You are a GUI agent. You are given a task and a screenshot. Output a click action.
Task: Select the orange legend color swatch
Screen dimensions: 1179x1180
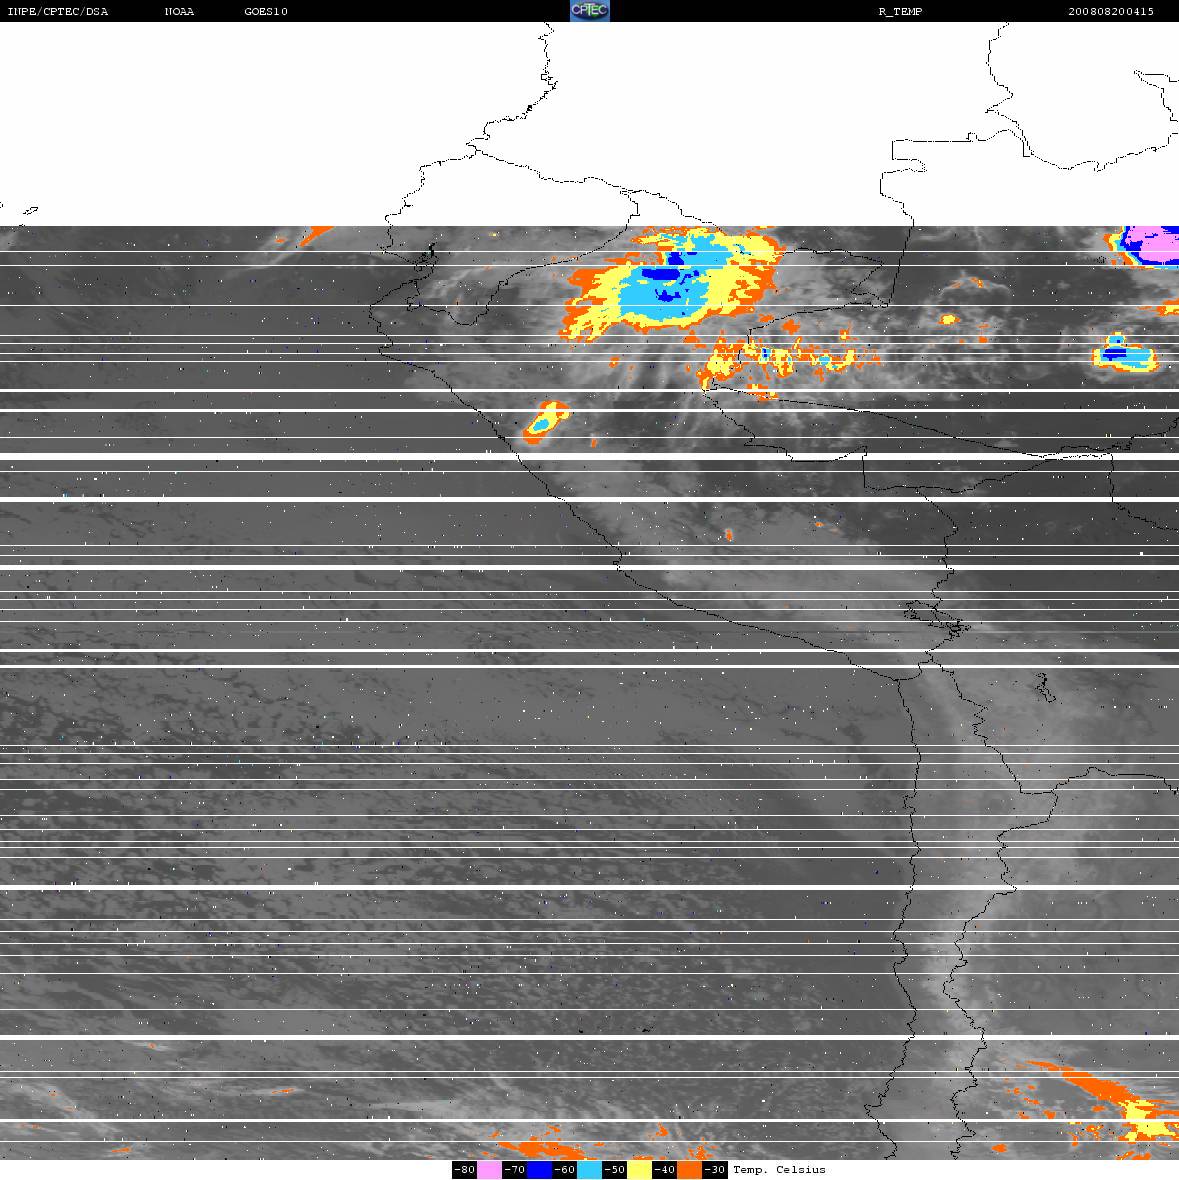pyautogui.click(x=690, y=1169)
